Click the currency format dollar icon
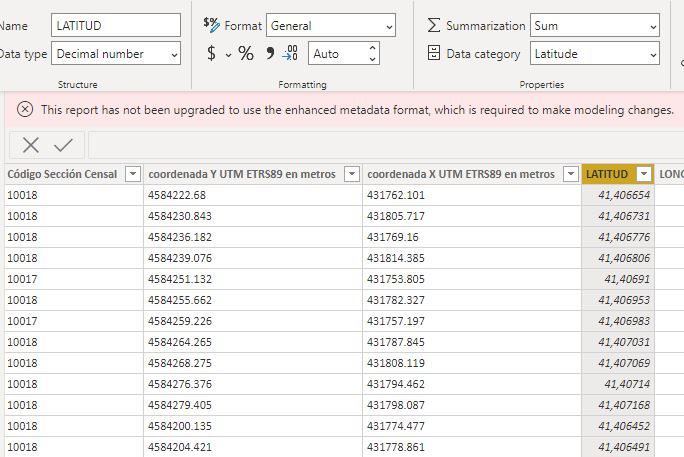 [x=211, y=54]
